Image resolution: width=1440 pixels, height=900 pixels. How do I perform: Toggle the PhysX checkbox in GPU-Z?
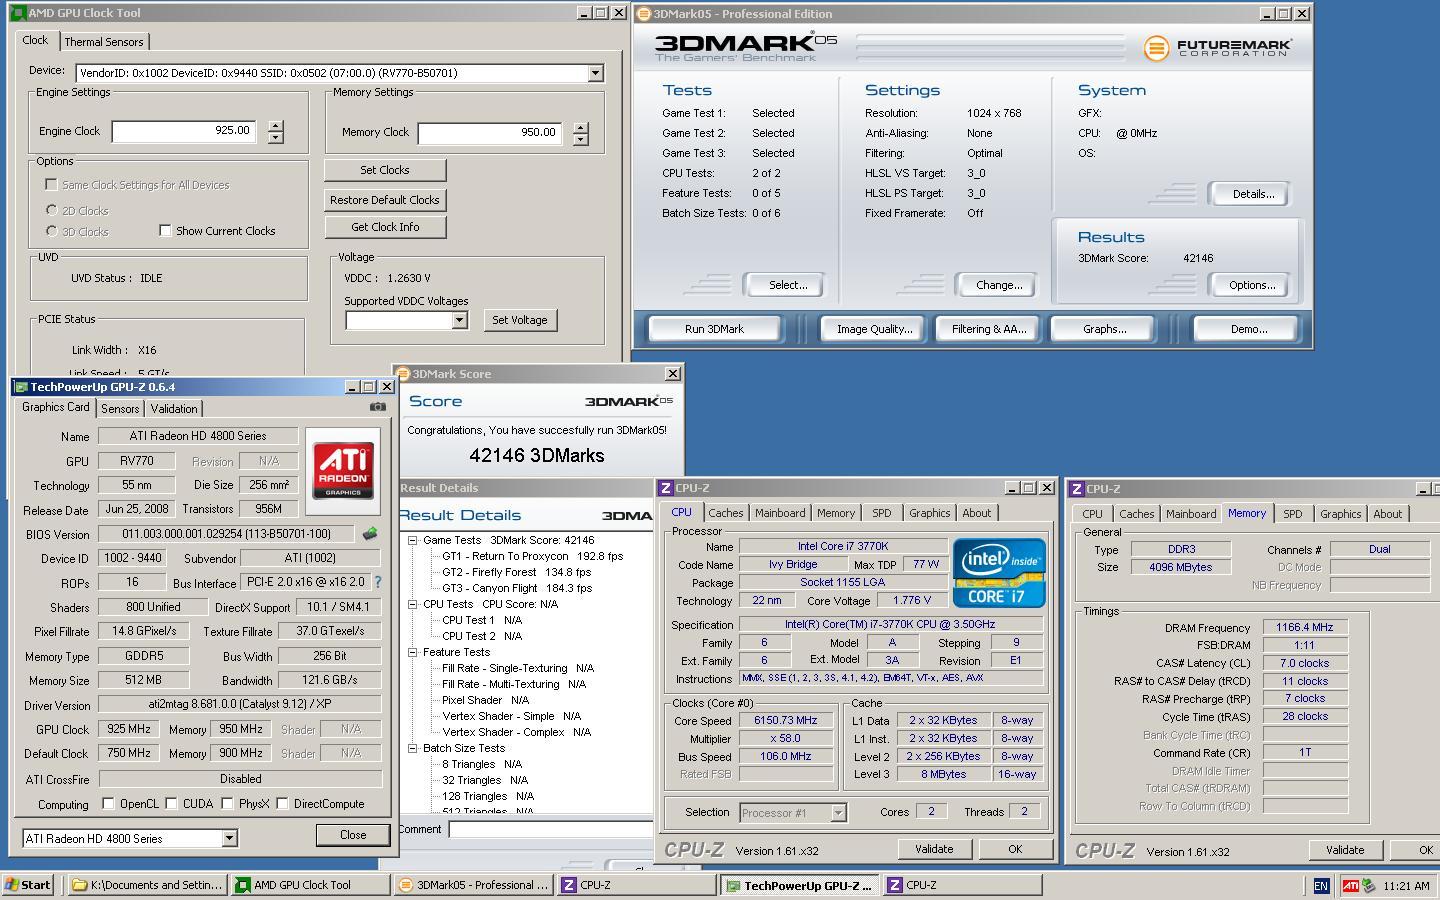228,803
